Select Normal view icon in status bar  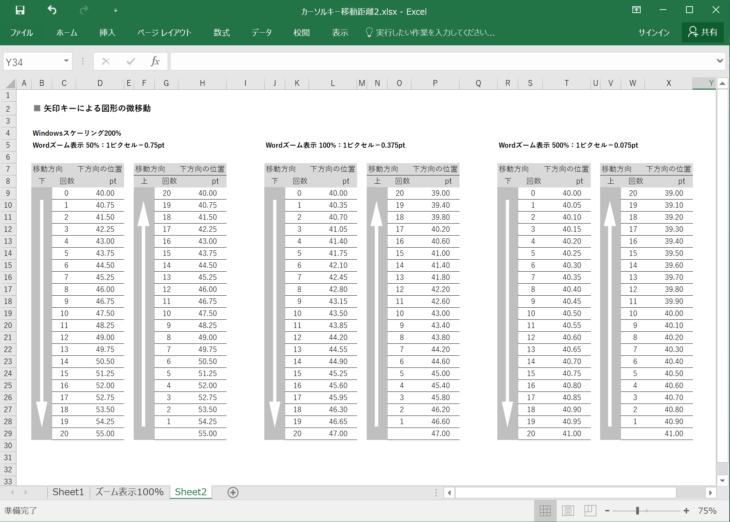coord(546,510)
